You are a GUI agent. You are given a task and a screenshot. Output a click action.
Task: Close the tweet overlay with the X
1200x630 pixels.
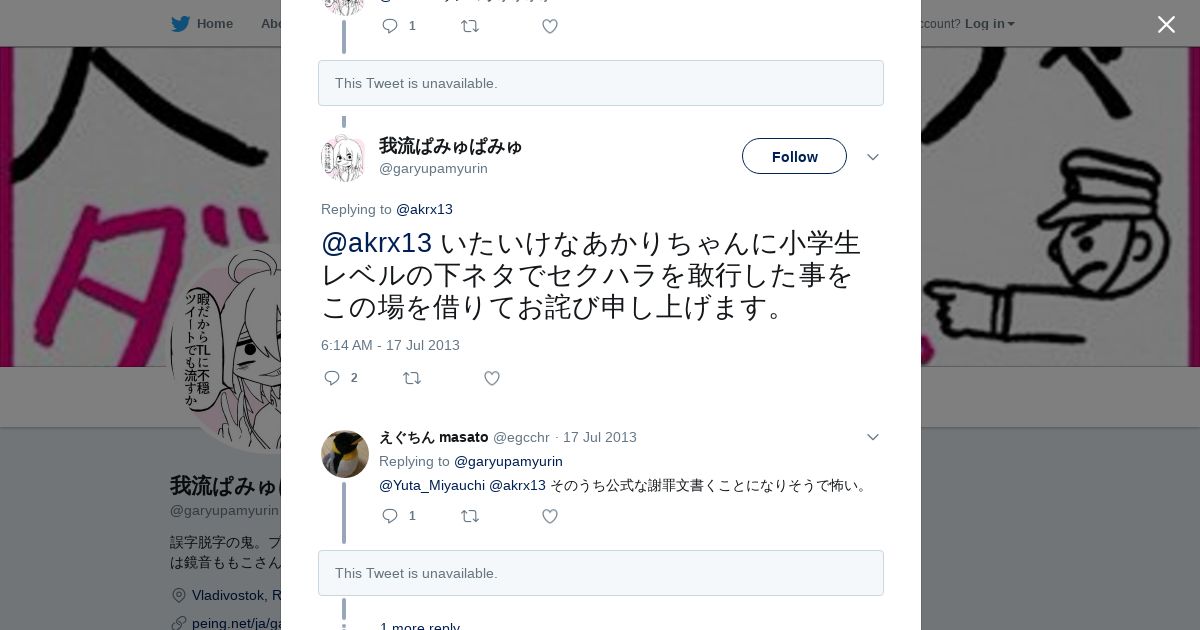point(1166,24)
